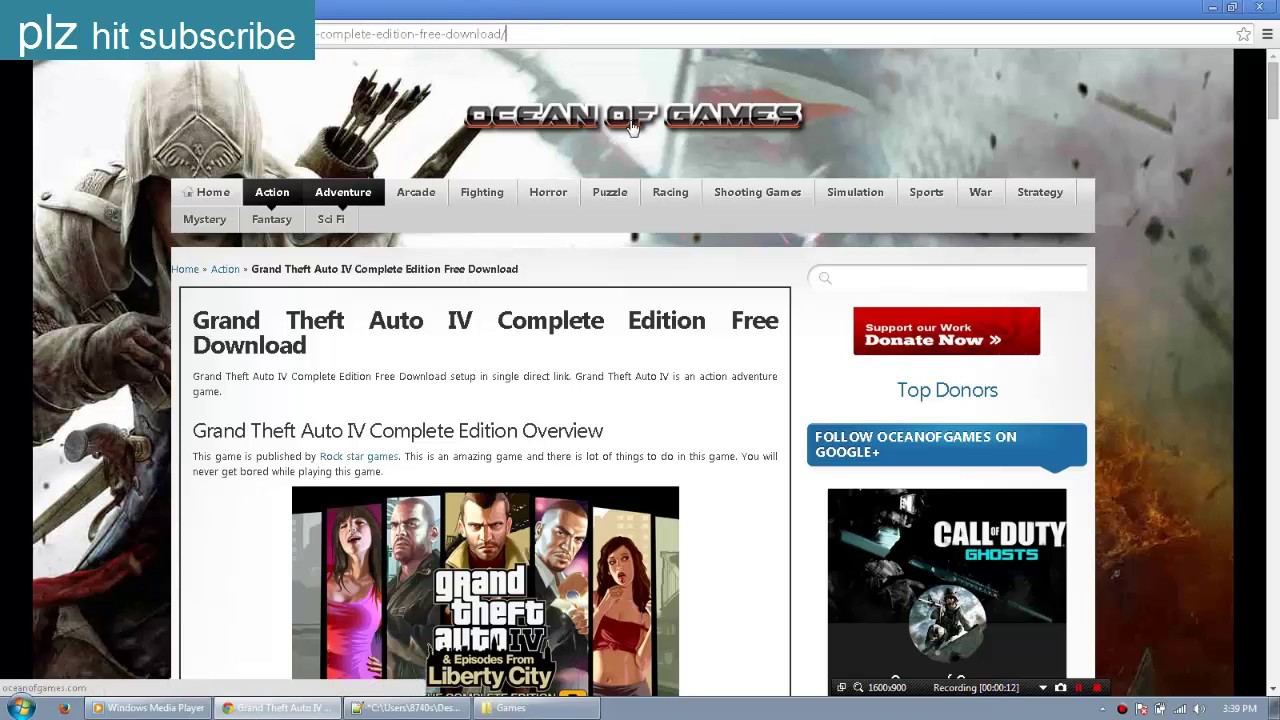This screenshot has width=1280, height=720.
Task: Open the Sci Fi category
Action: point(331,219)
